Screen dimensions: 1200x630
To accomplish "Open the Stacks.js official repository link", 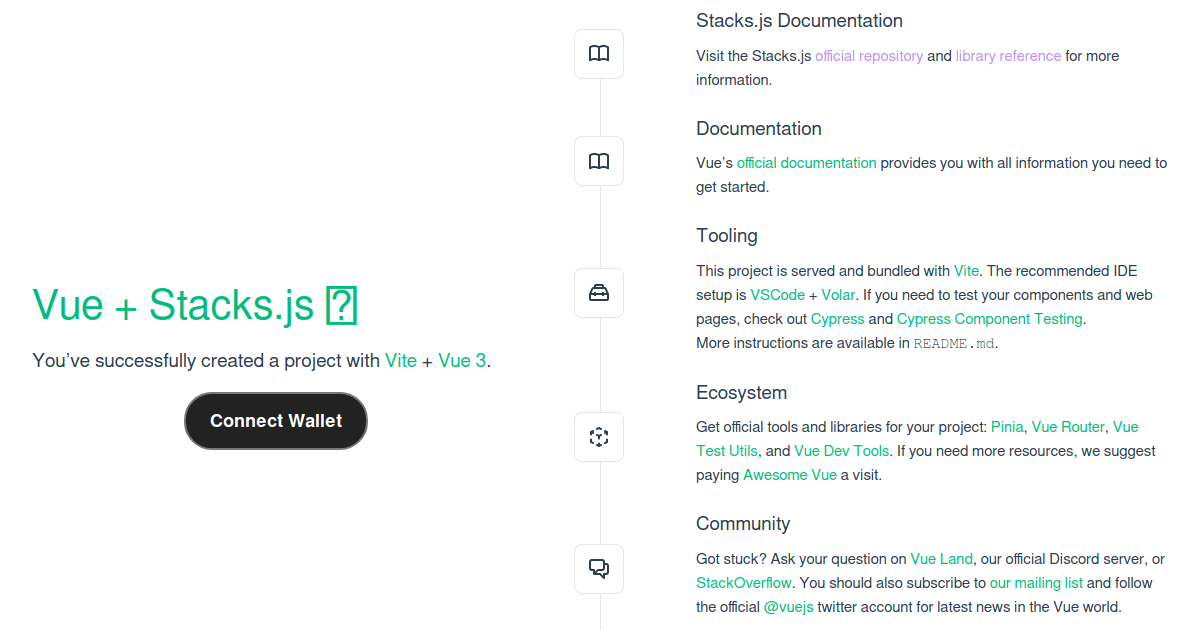I will [868, 56].
